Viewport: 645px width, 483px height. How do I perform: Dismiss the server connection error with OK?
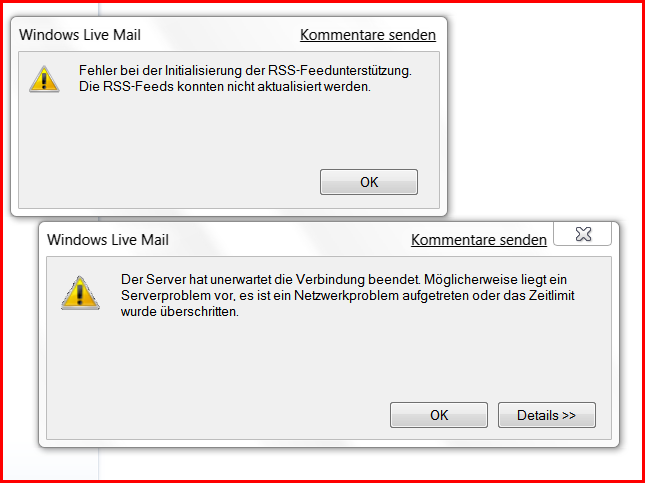pos(439,415)
